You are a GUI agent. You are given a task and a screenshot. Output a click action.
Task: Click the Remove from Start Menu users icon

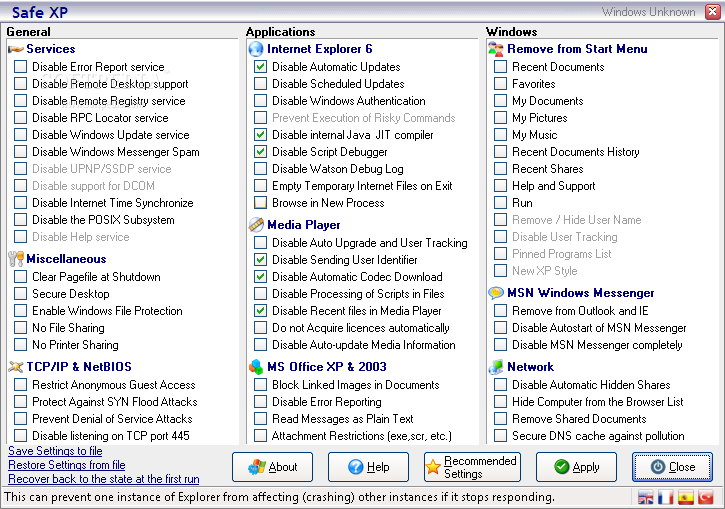[x=496, y=49]
